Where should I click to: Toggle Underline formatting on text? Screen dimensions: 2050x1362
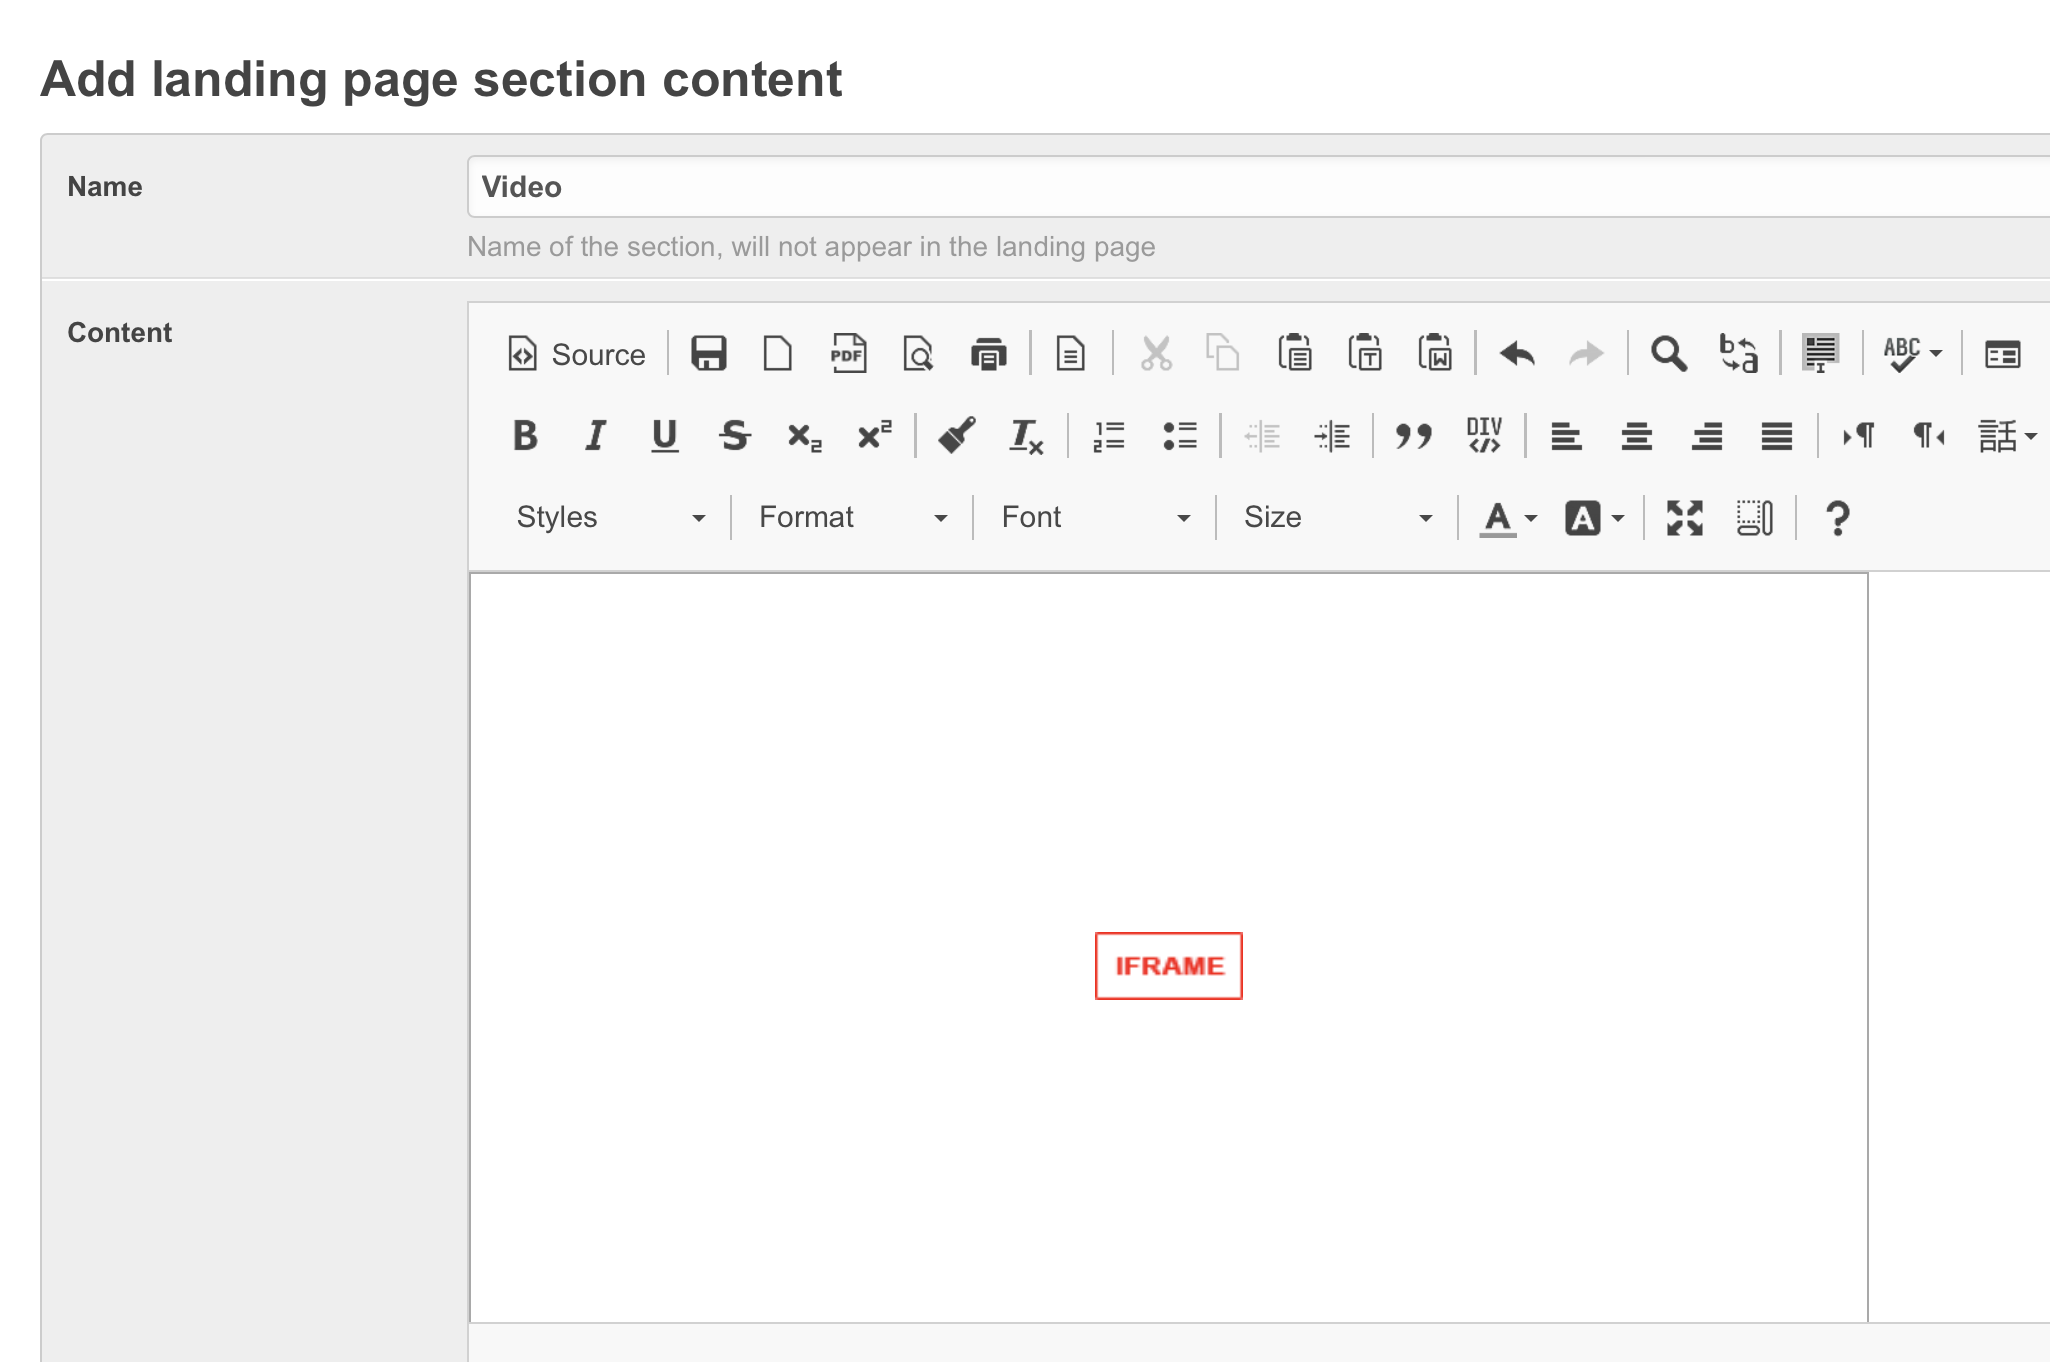click(664, 436)
